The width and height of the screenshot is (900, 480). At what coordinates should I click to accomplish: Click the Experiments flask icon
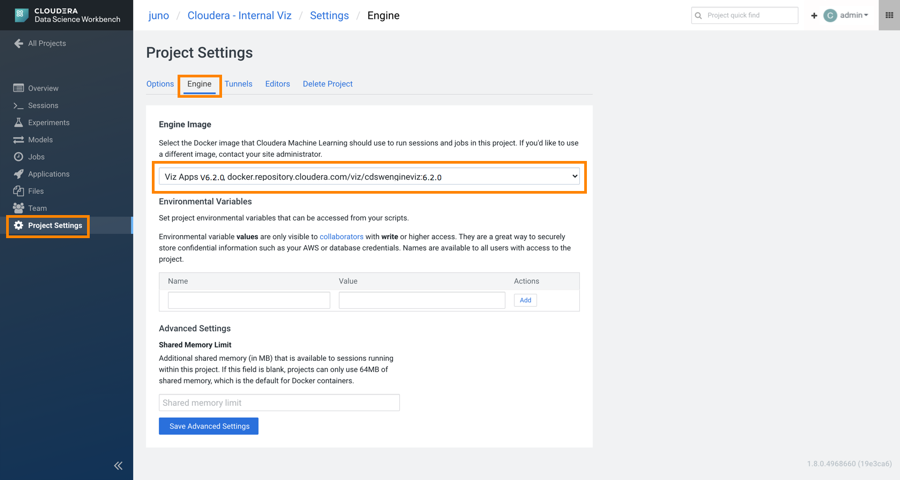pyautogui.click(x=18, y=123)
